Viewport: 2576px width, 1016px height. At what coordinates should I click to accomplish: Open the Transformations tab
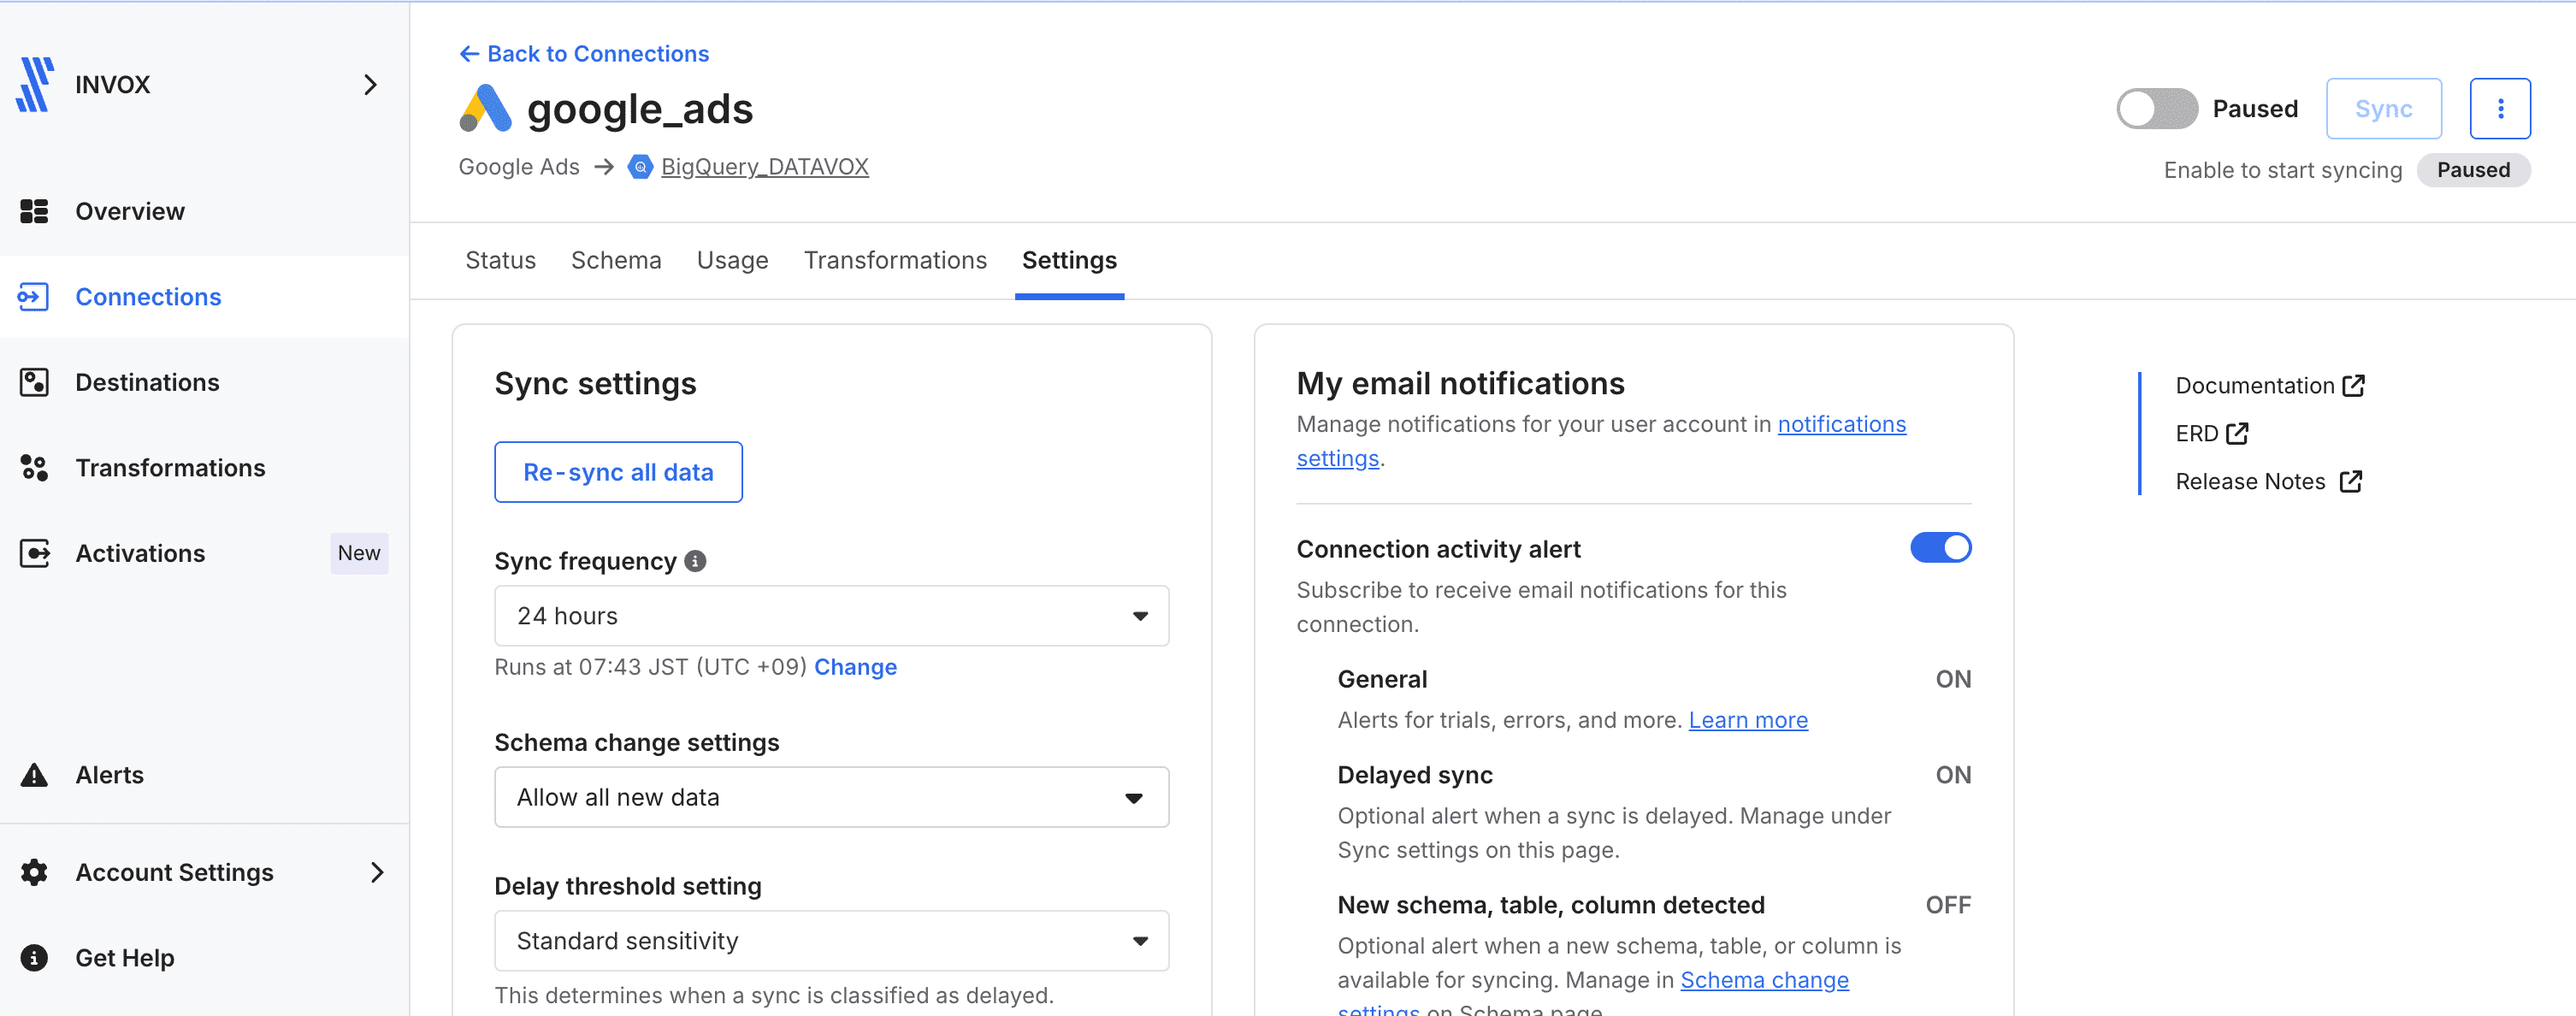coord(895,260)
